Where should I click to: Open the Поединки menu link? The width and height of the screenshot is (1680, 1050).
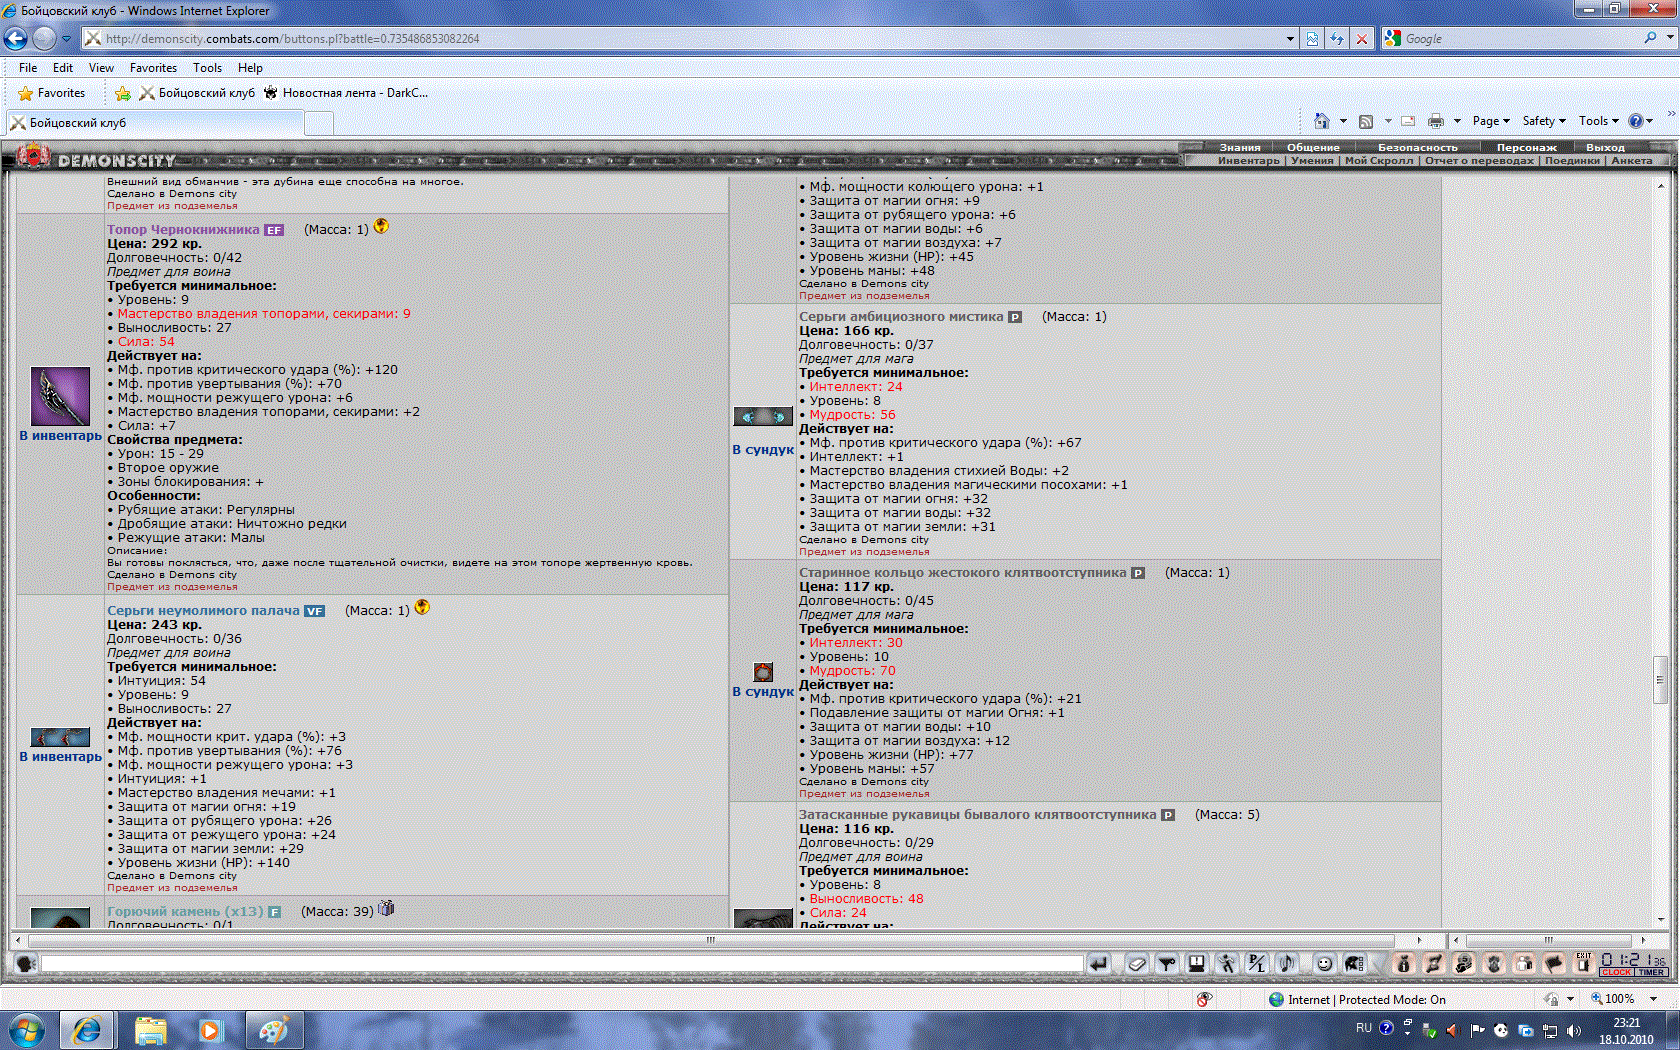coord(1572,161)
